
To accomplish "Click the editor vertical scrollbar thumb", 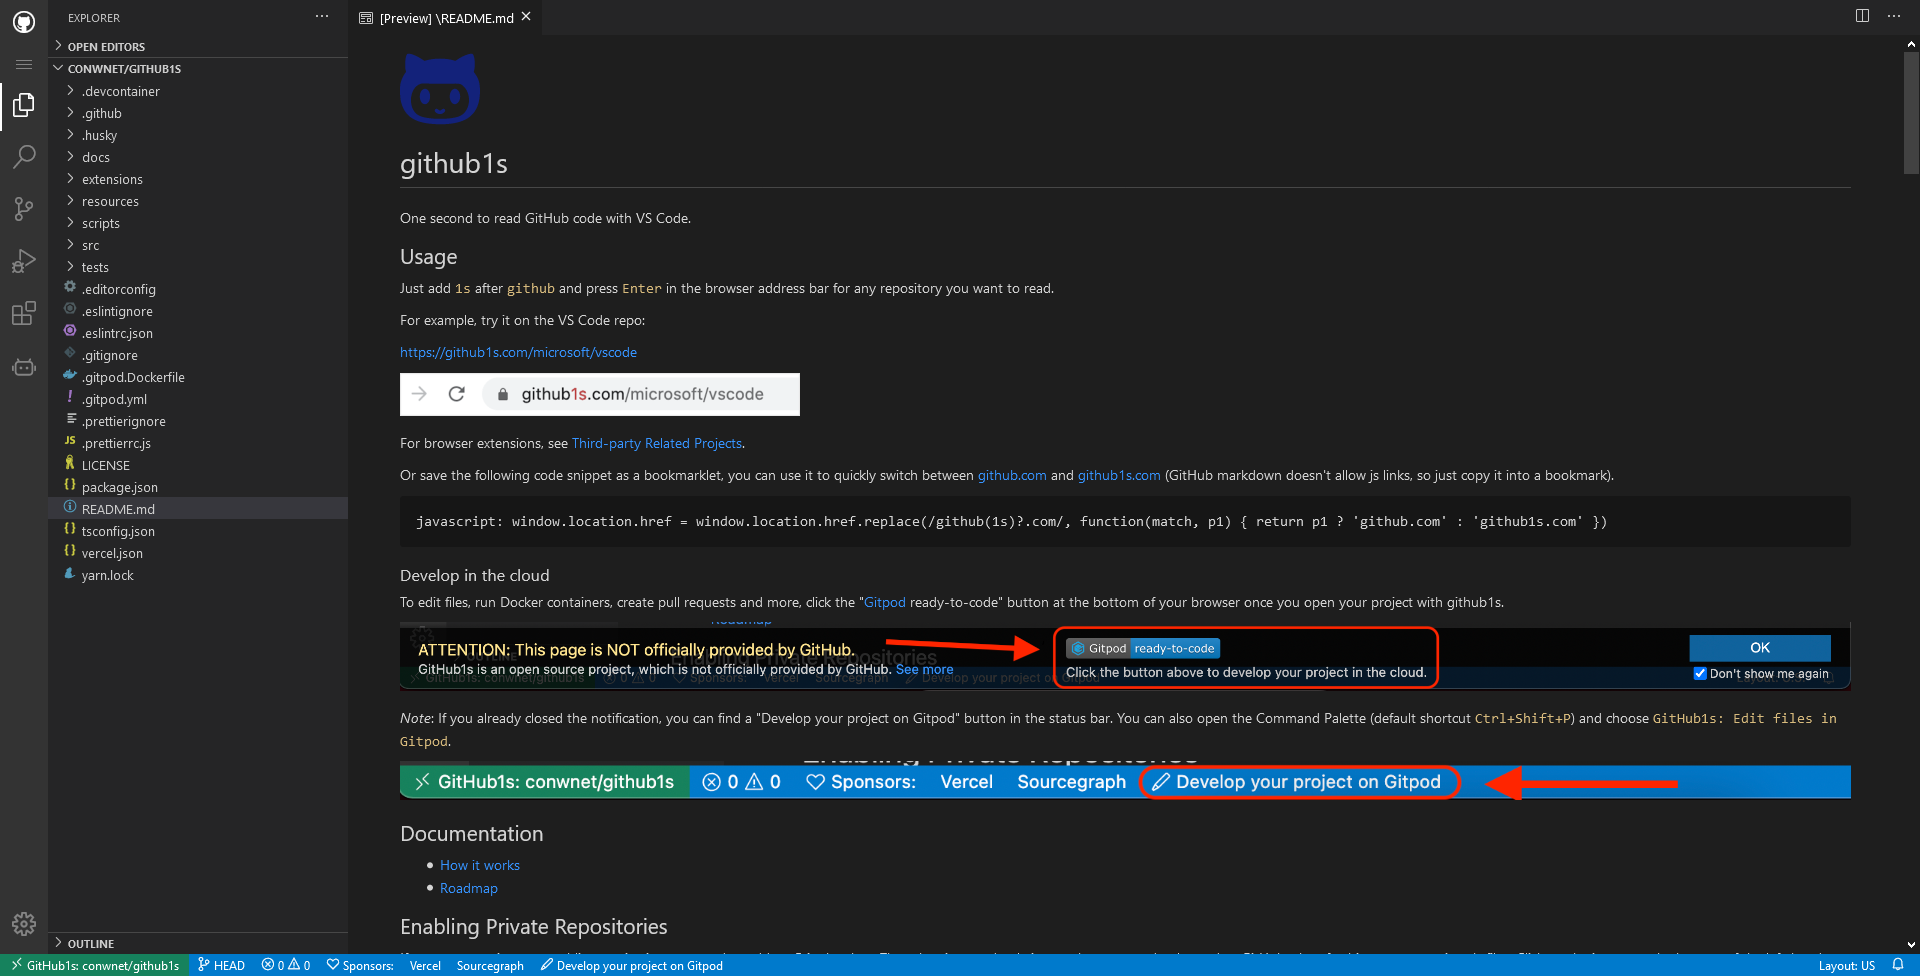I will pos(1911,113).
